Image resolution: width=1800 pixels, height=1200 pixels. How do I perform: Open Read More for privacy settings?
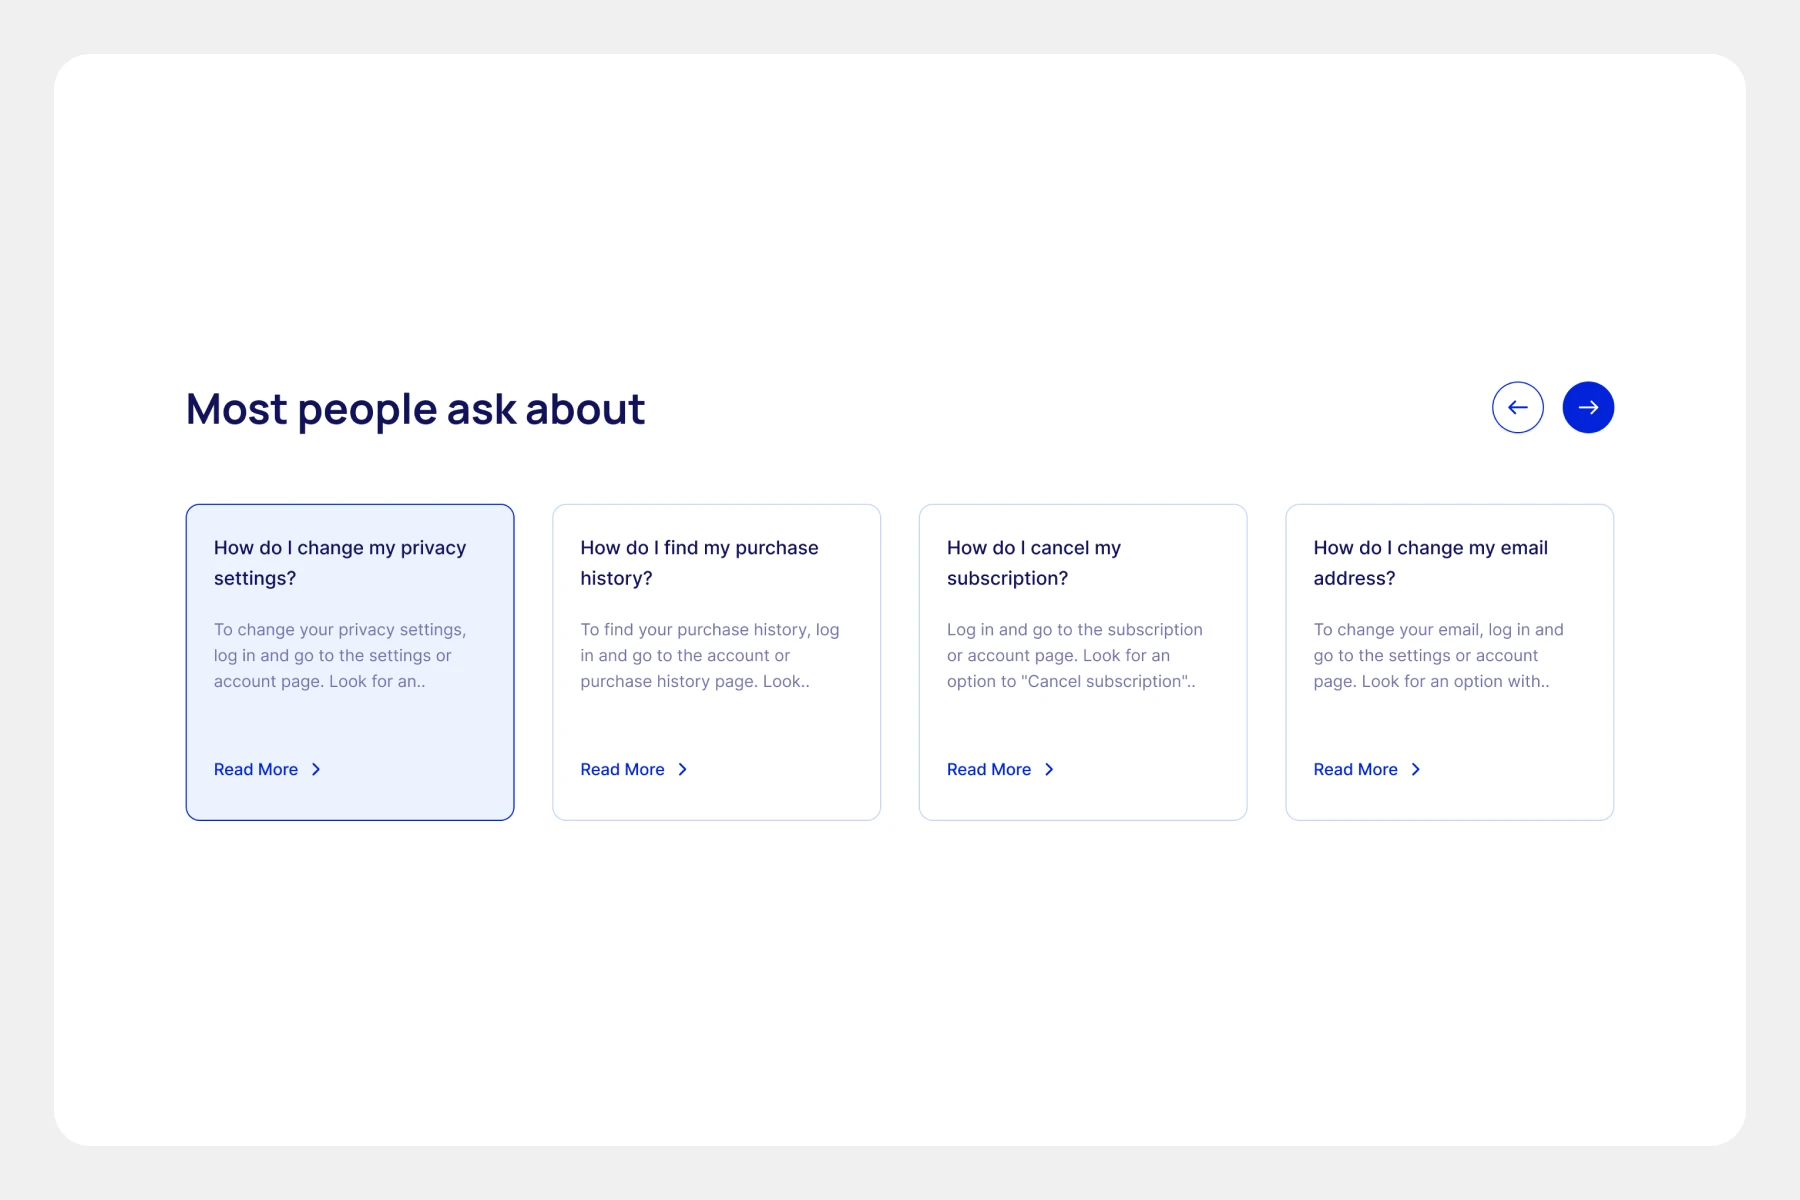click(x=256, y=769)
